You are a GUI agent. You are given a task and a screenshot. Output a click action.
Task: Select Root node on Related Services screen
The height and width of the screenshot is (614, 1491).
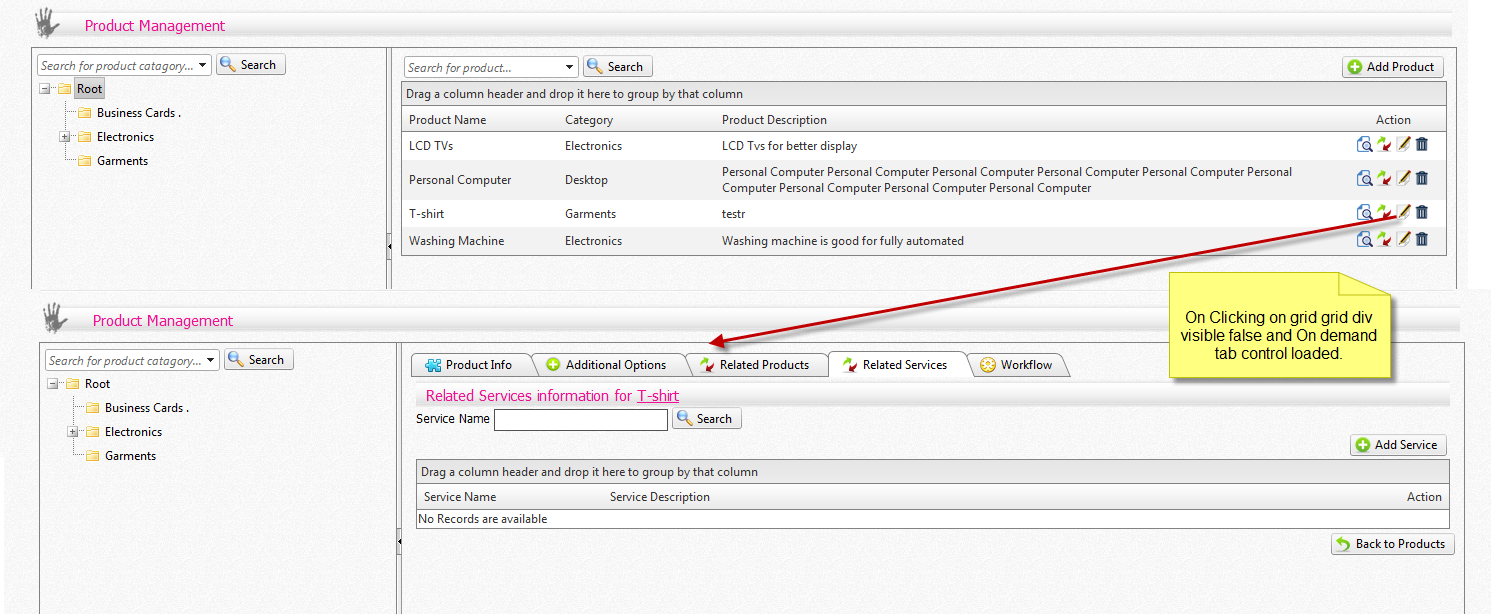click(x=97, y=384)
